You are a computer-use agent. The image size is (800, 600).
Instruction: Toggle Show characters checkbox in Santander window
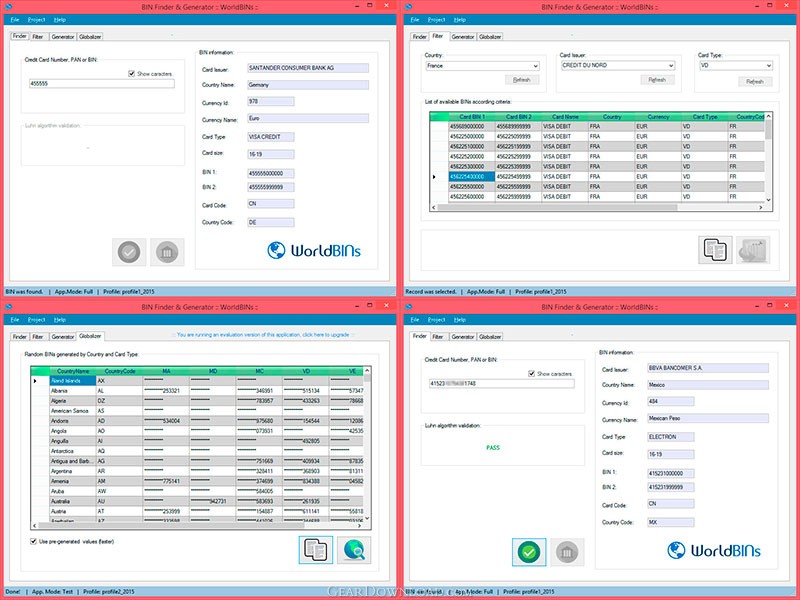[x=132, y=74]
